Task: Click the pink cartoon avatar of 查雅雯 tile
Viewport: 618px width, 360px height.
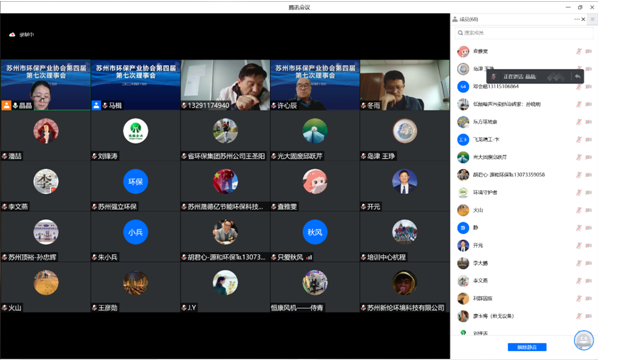Action: coord(315,181)
